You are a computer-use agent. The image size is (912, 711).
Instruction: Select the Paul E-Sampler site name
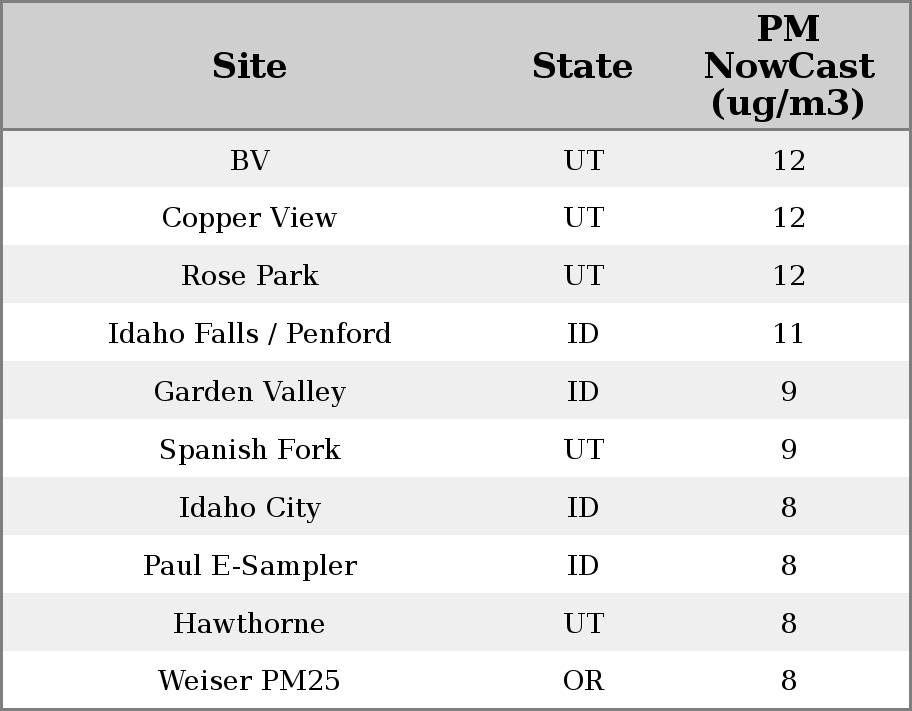coord(249,566)
